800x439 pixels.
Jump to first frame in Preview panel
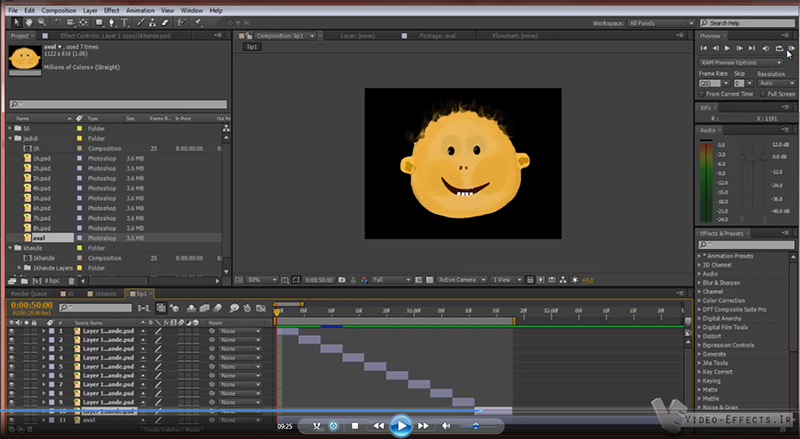point(704,48)
